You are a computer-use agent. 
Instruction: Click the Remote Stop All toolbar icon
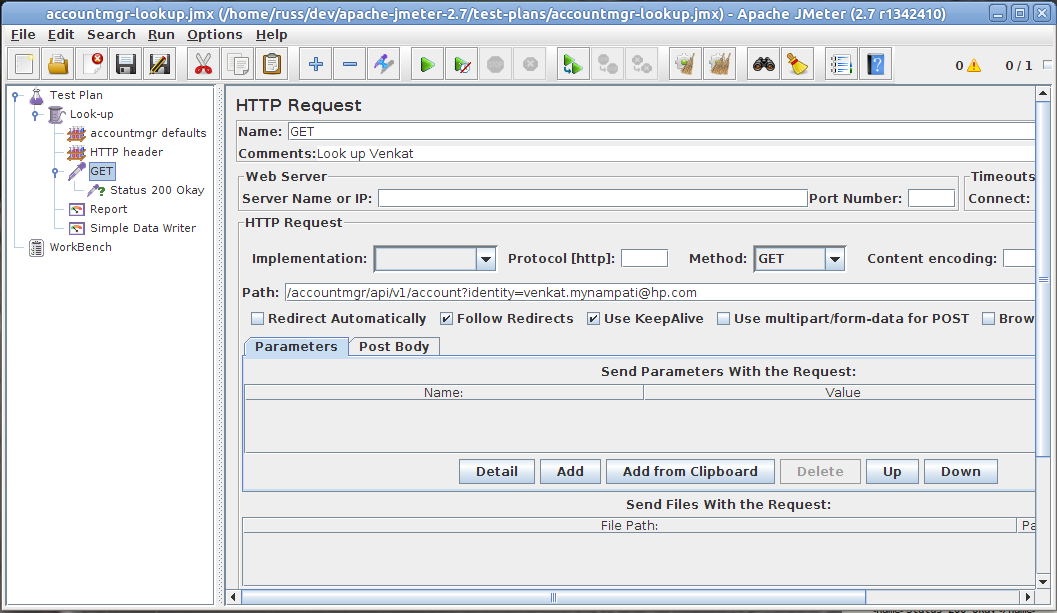(x=607, y=65)
